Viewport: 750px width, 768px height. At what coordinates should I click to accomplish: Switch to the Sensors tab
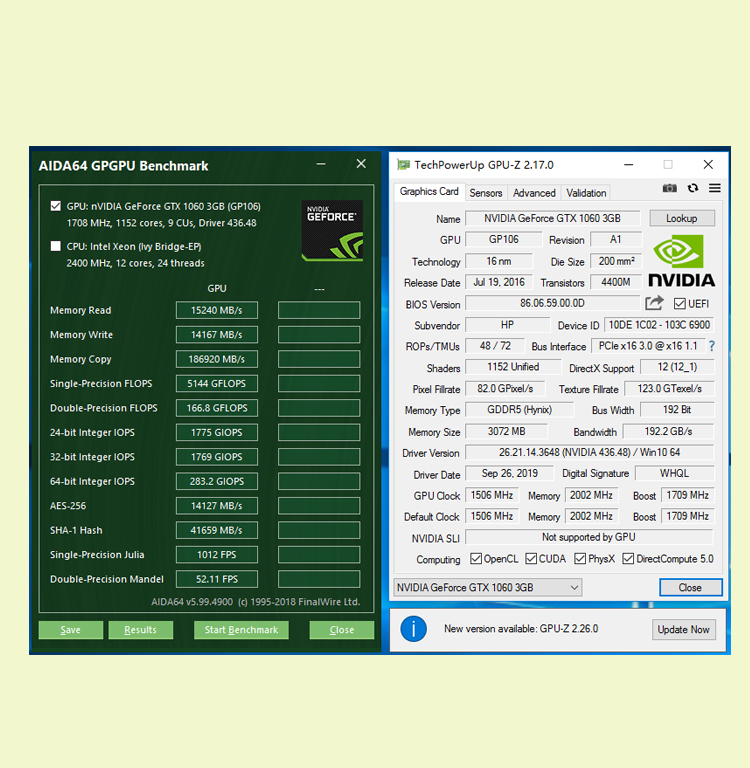pyautogui.click(x=485, y=193)
